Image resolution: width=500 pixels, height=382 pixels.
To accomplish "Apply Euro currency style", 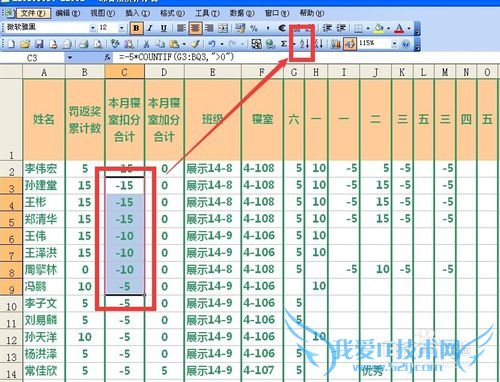I will 282,28.
